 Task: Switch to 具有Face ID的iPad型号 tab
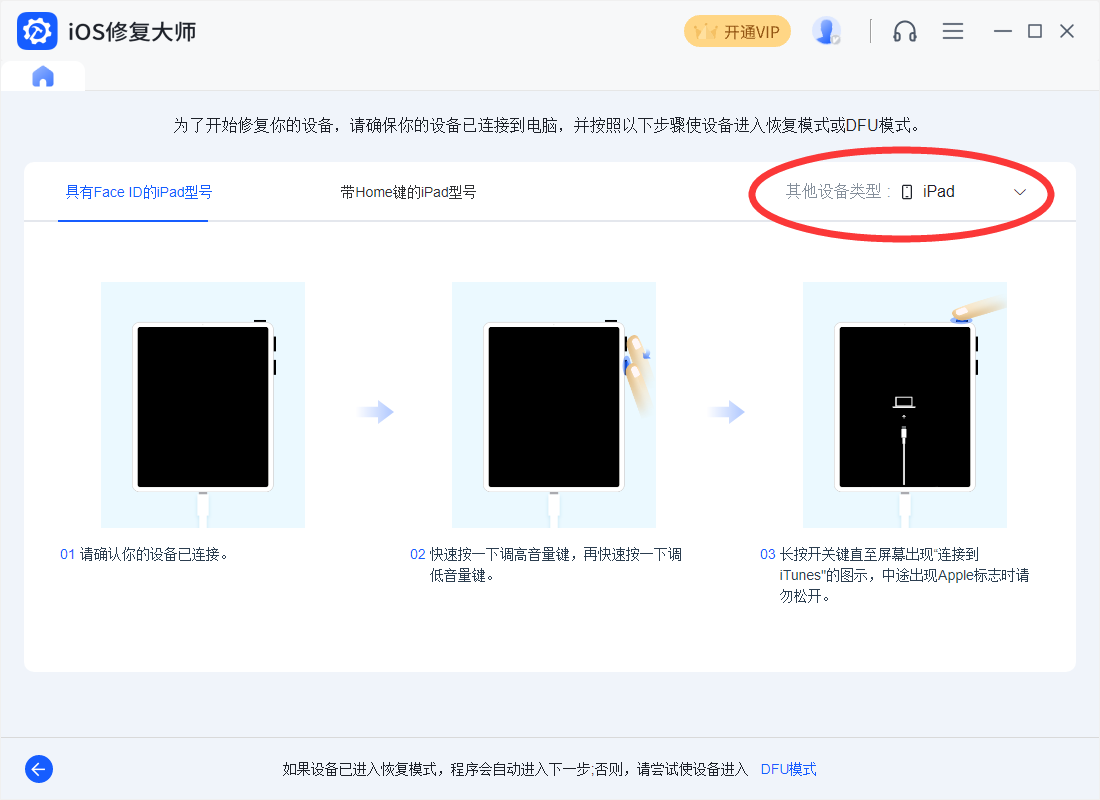click(x=139, y=192)
